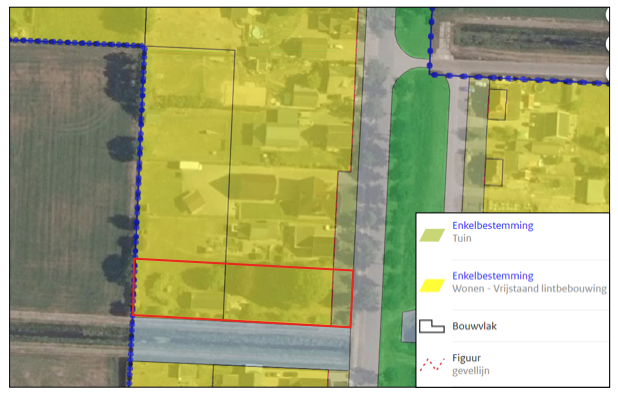Click the main vertical grey road on map
Viewport: 618px width, 399px height.
tap(372, 197)
